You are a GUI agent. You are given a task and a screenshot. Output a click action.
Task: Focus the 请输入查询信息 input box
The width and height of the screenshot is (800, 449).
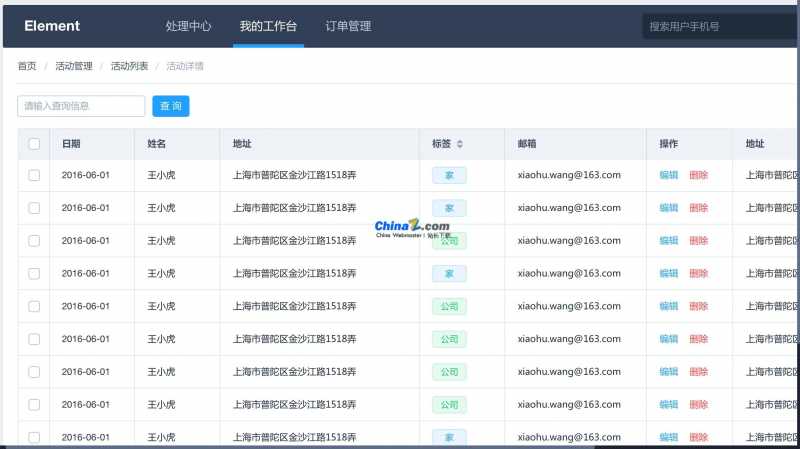point(81,106)
